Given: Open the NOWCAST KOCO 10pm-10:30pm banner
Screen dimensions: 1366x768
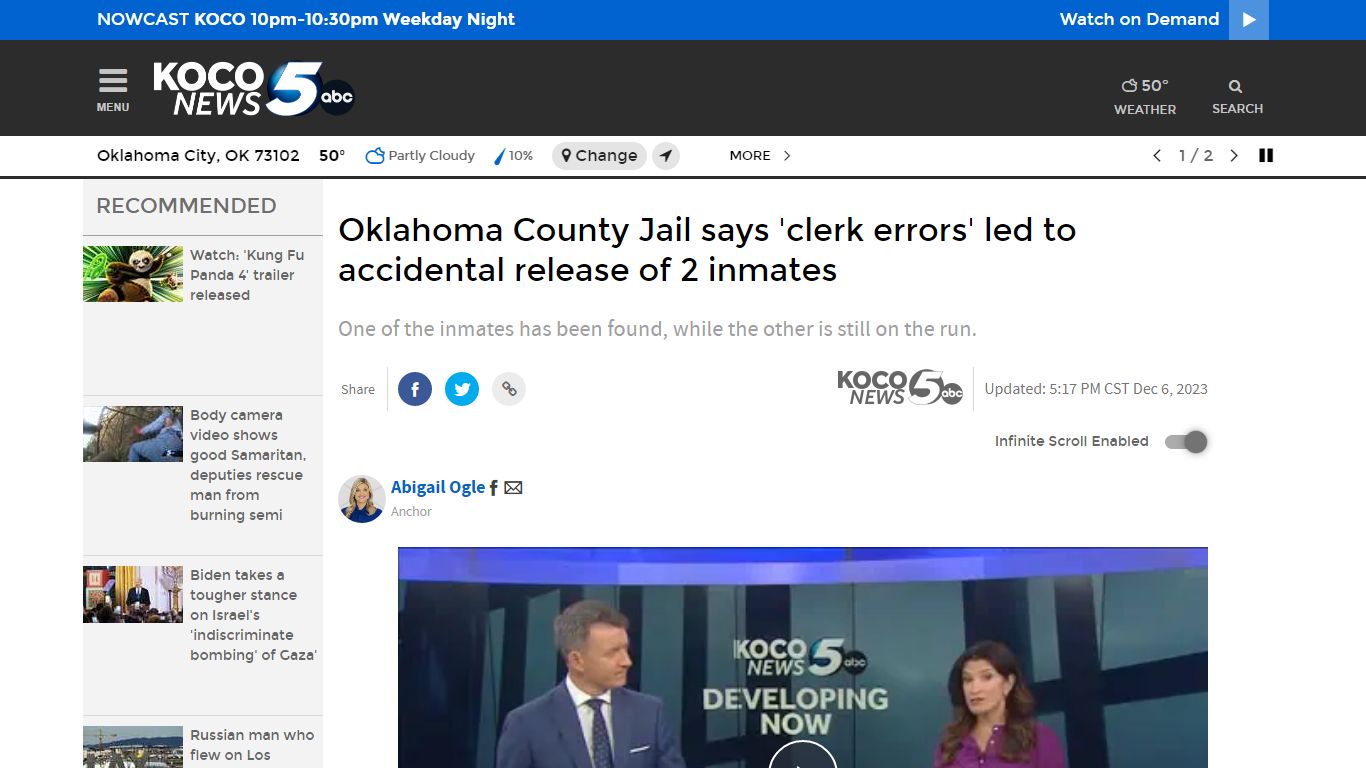Looking at the screenshot, I should [x=306, y=19].
